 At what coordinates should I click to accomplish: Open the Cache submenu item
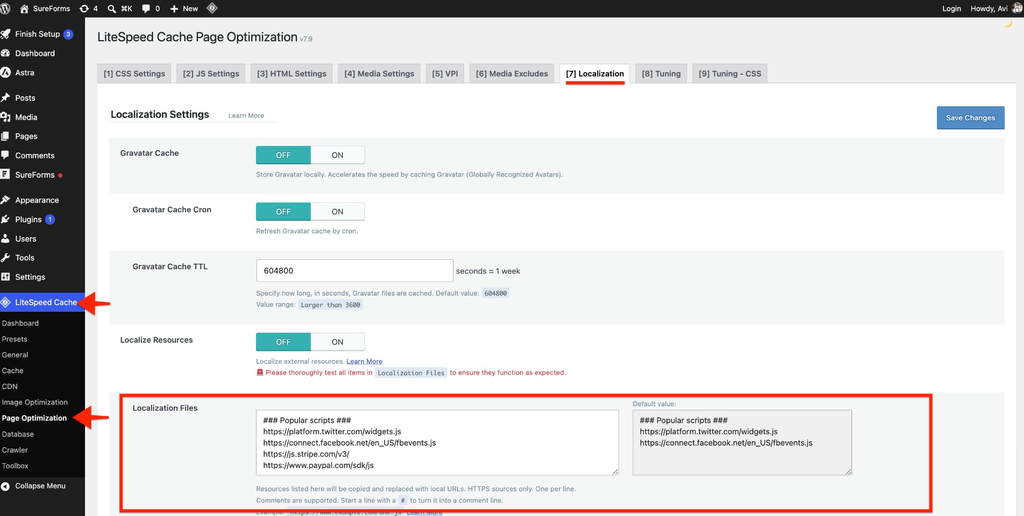pyautogui.click(x=12, y=370)
